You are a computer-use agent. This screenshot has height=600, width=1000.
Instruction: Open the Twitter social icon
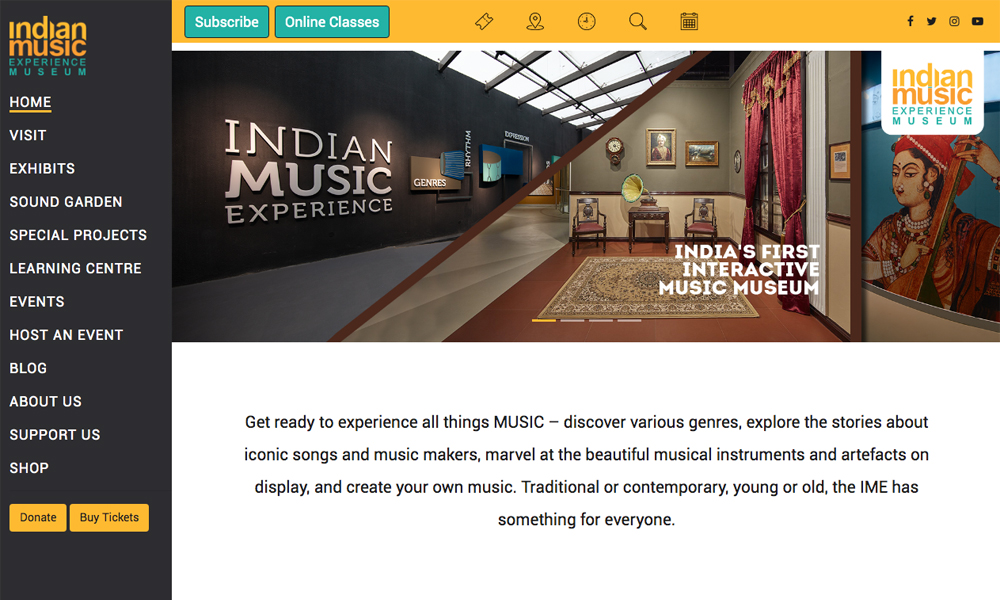(932, 22)
